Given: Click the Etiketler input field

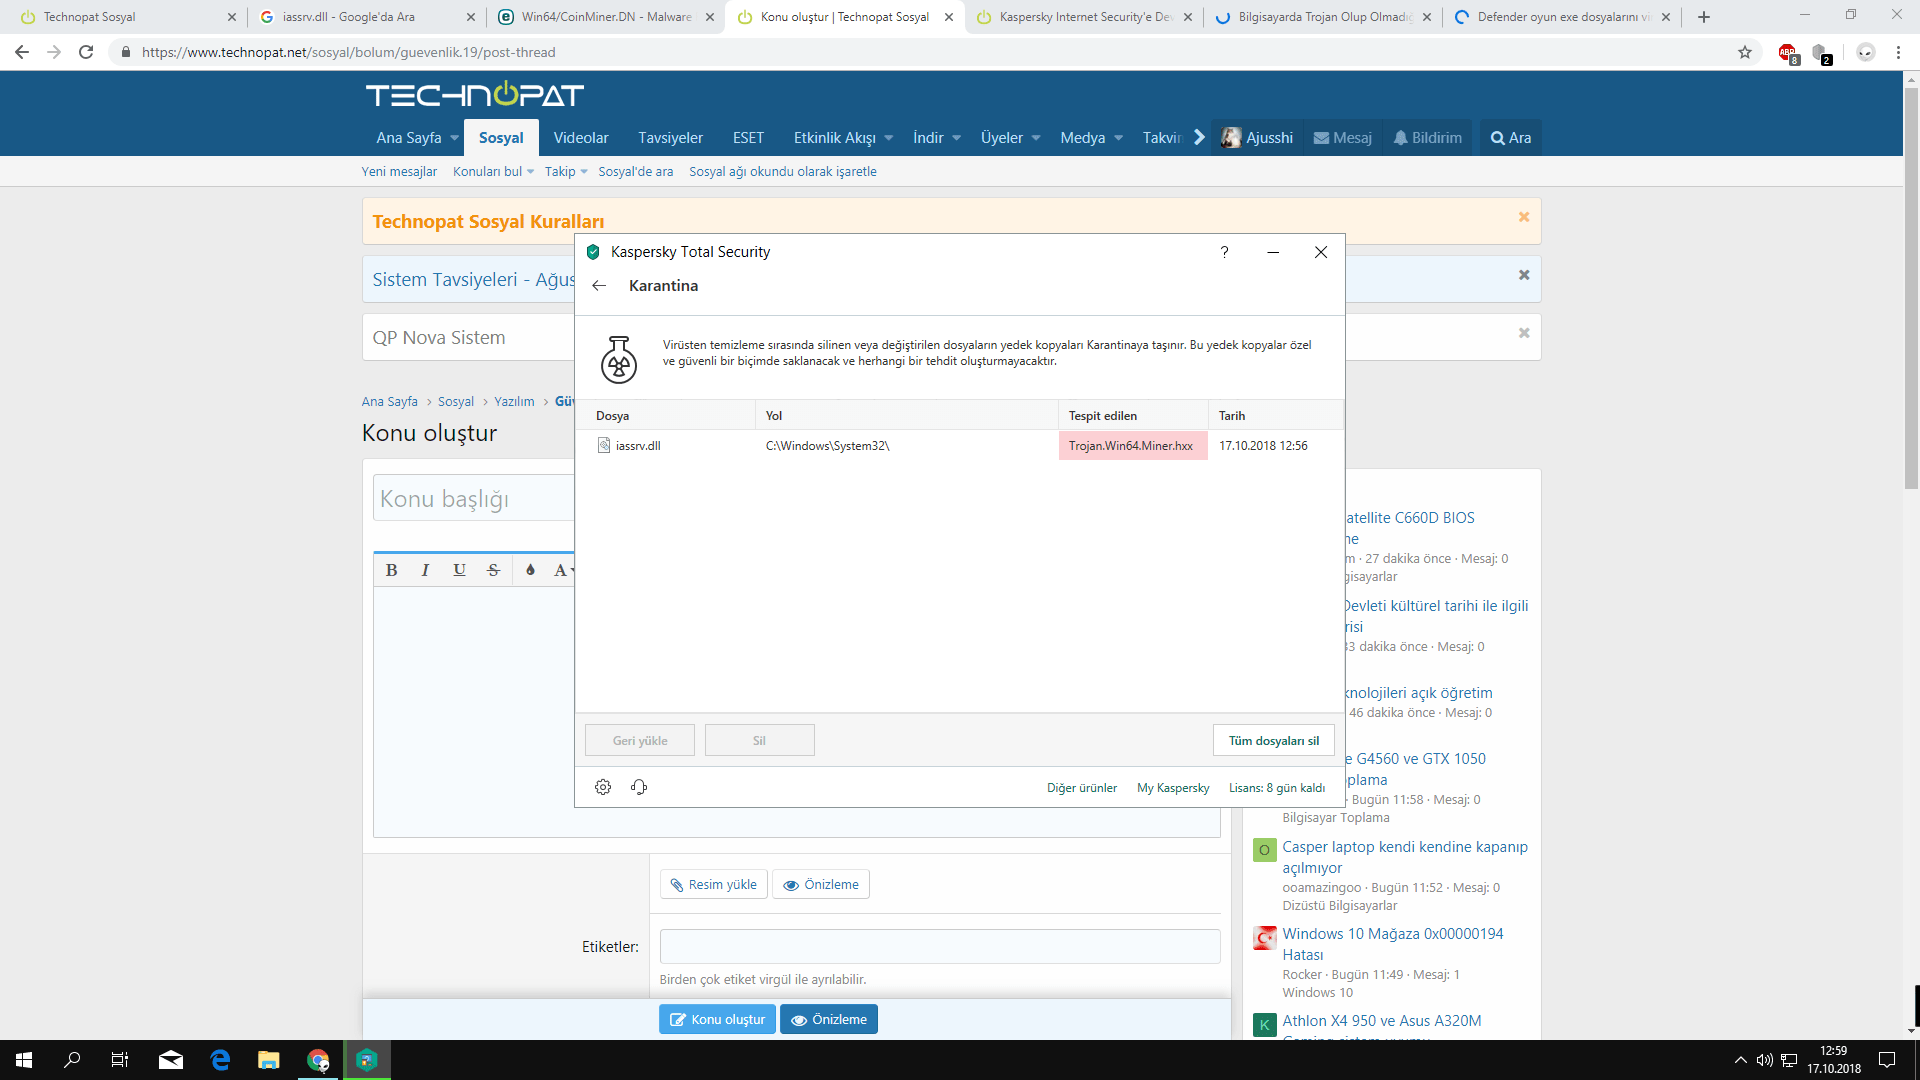Looking at the screenshot, I should 939,946.
